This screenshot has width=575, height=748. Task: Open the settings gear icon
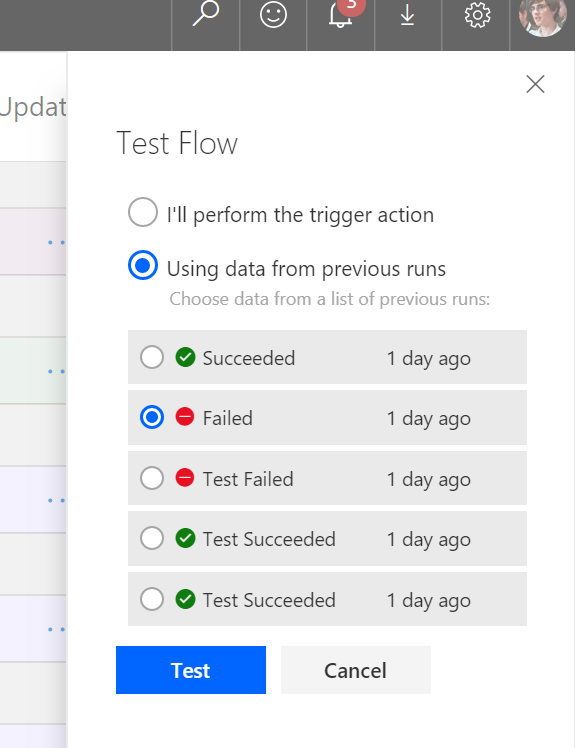coord(477,15)
